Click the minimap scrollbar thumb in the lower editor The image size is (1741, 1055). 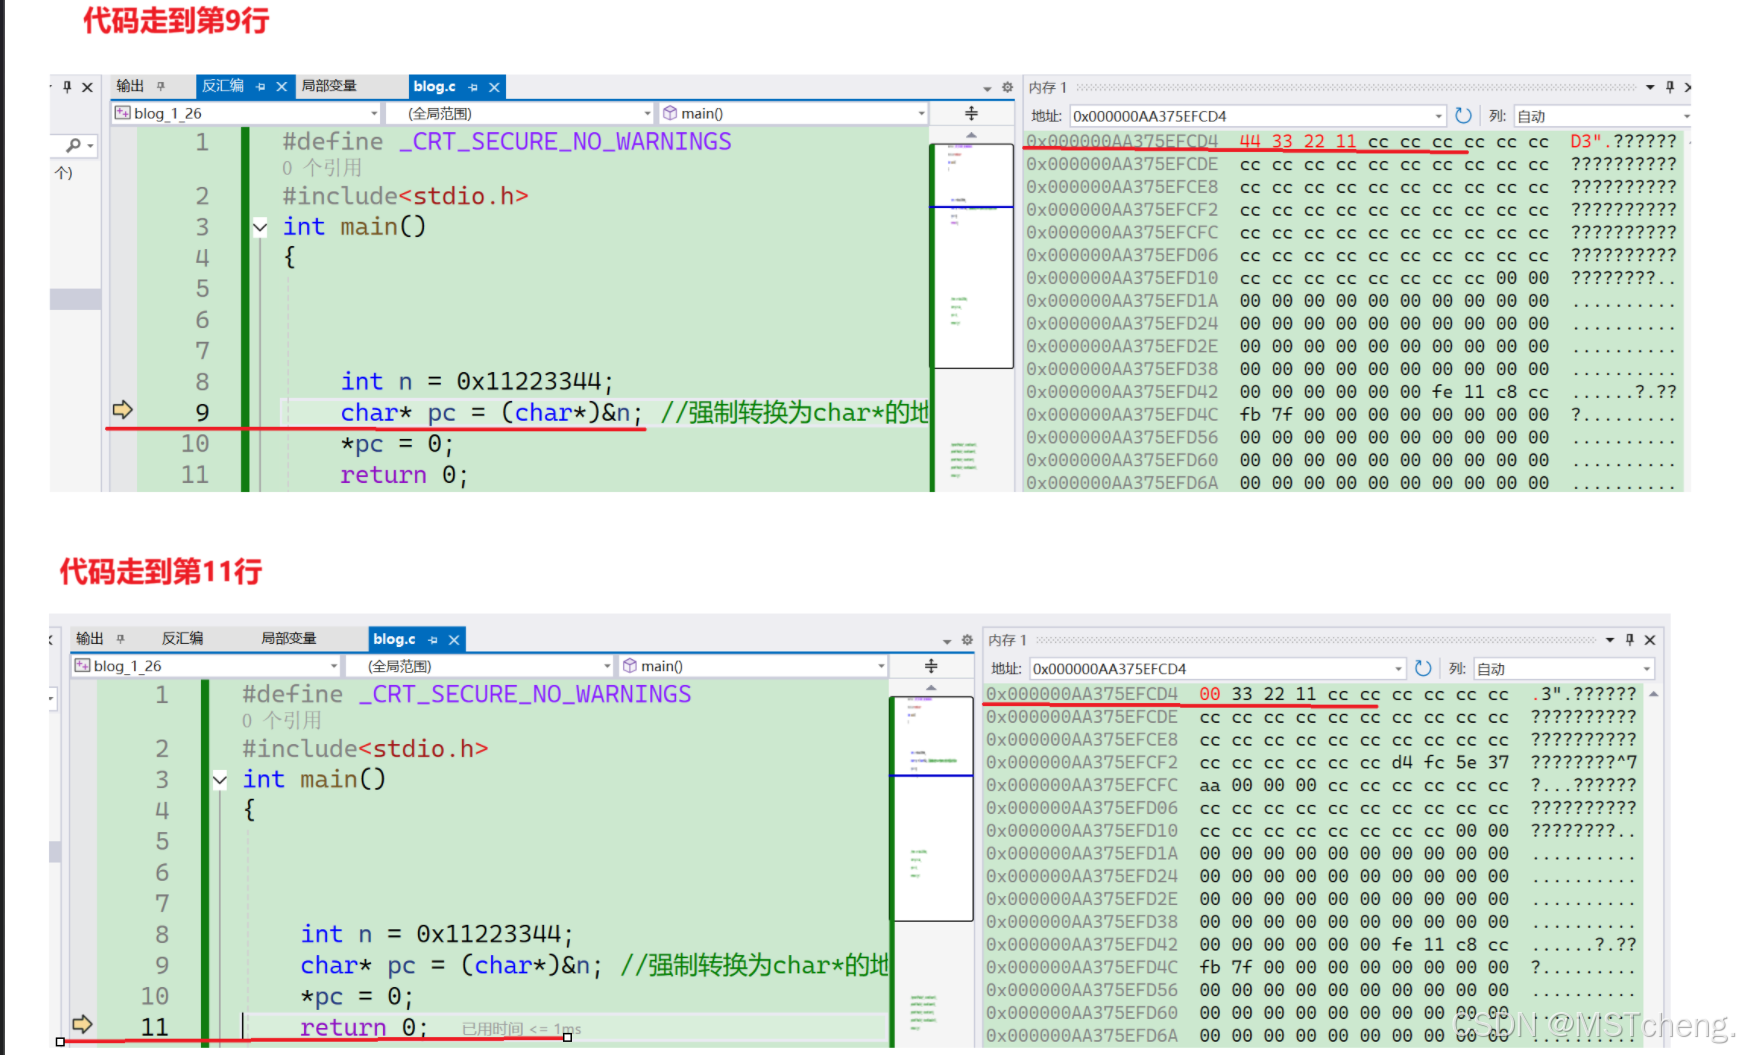point(932,808)
